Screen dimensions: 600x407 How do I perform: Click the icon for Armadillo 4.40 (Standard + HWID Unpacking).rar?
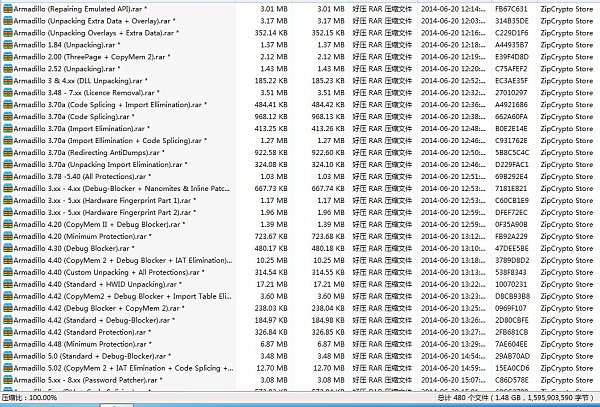8,284
